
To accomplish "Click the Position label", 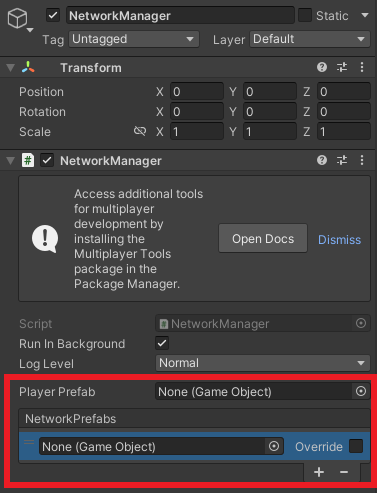I will click(41, 92).
